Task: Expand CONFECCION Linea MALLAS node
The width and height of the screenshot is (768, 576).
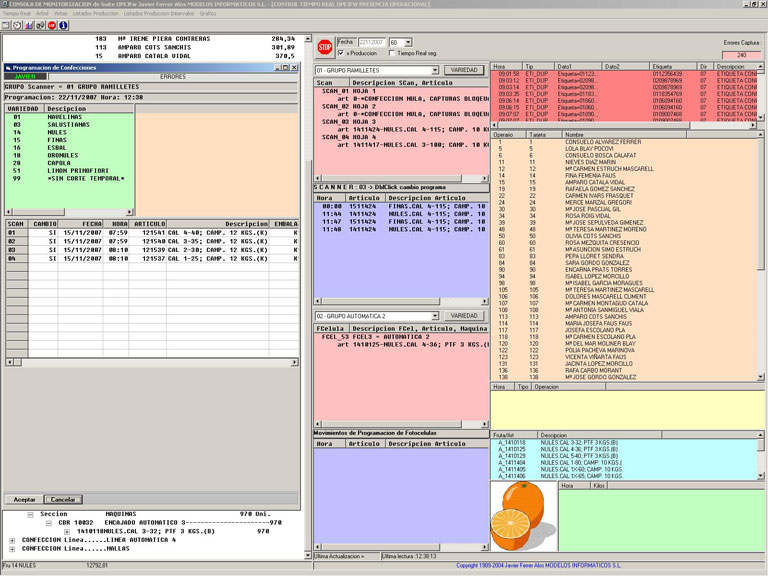Action: pos(12,549)
